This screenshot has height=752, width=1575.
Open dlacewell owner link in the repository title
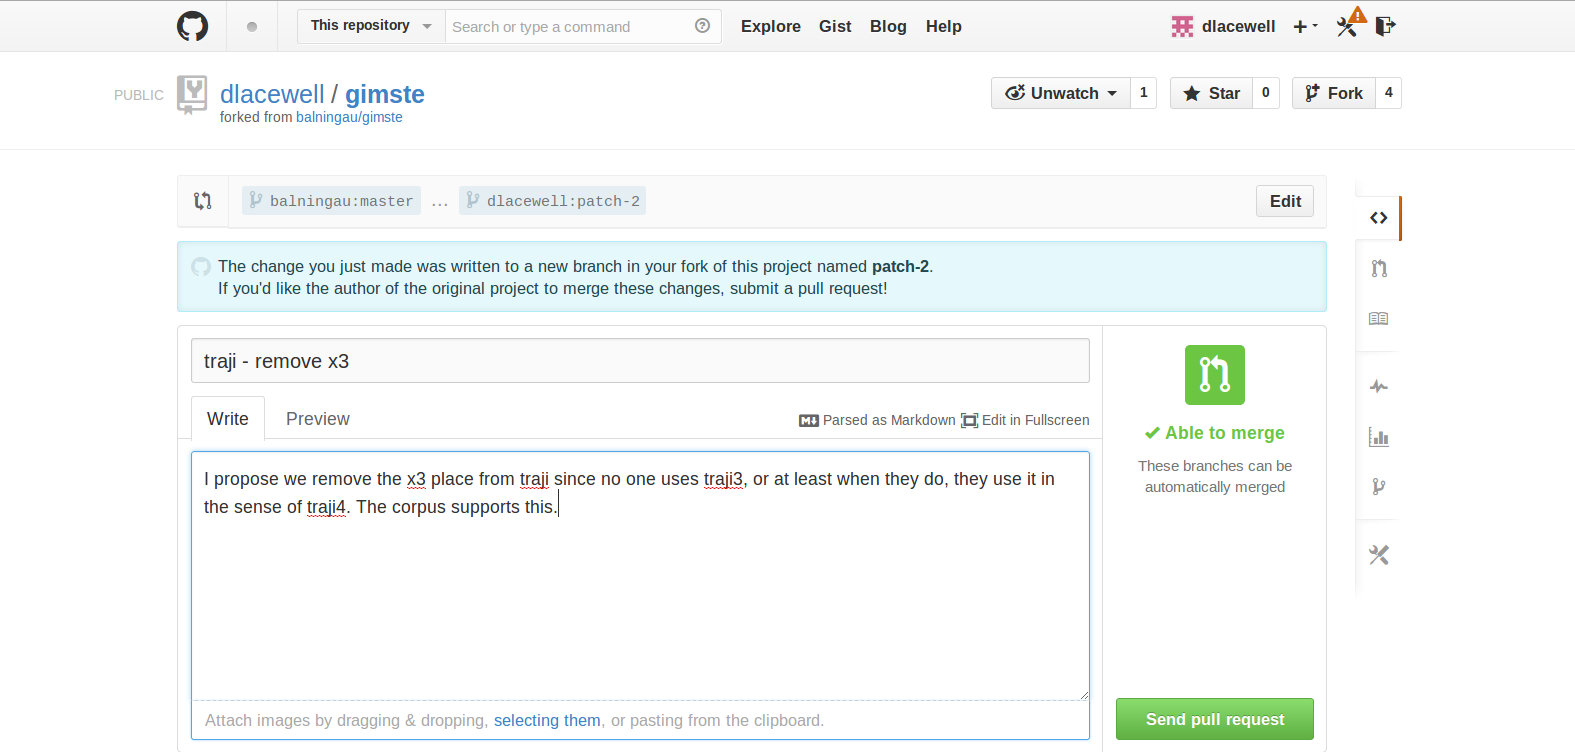tap(272, 94)
